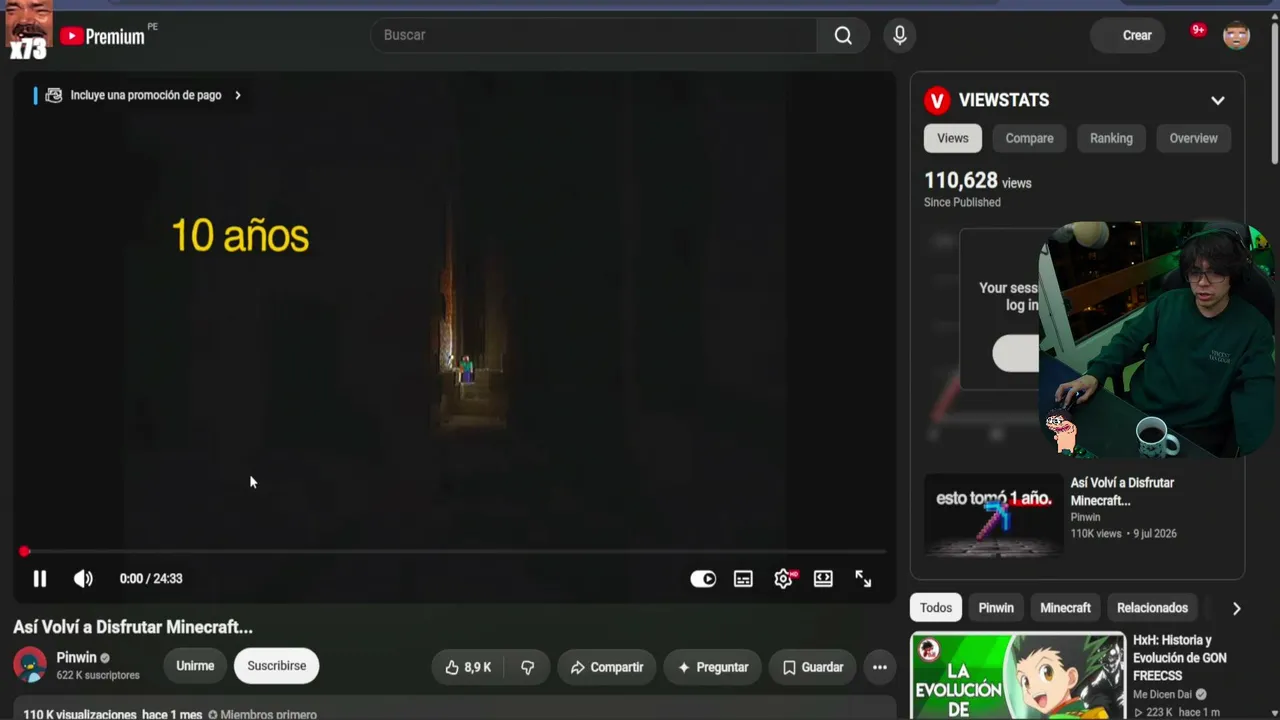The height and width of the screenshot is (720, 1280).
Task: Select the Compare tab in ViewStats
Action: (x=1029, y=138)
